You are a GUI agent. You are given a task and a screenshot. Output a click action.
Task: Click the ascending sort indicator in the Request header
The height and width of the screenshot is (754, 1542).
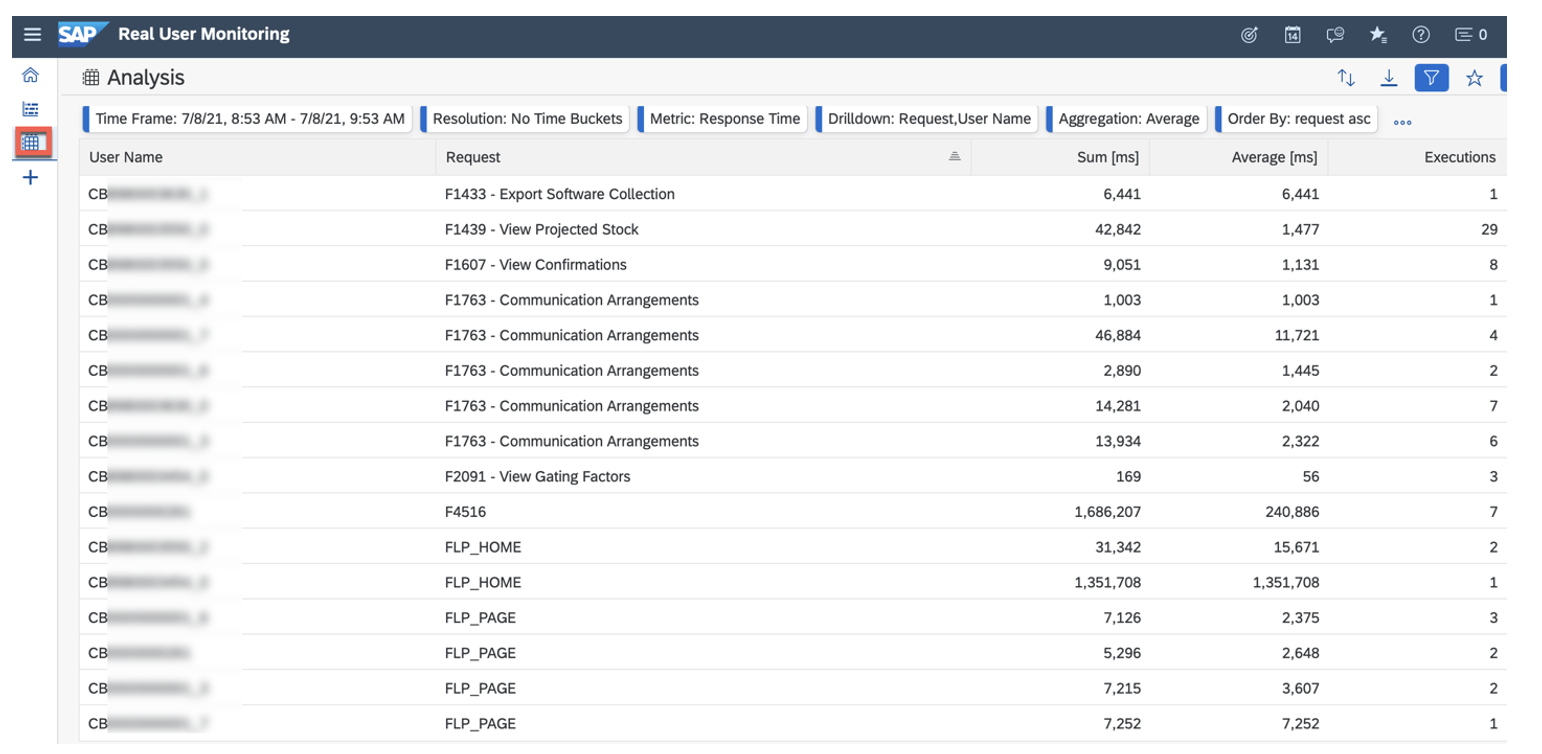(954, 157)
